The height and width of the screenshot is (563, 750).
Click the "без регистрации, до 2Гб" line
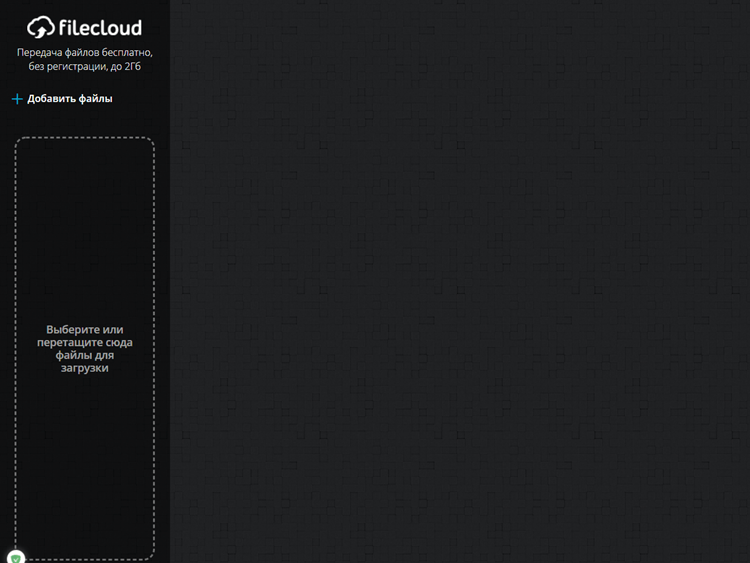tap(85, 66)
